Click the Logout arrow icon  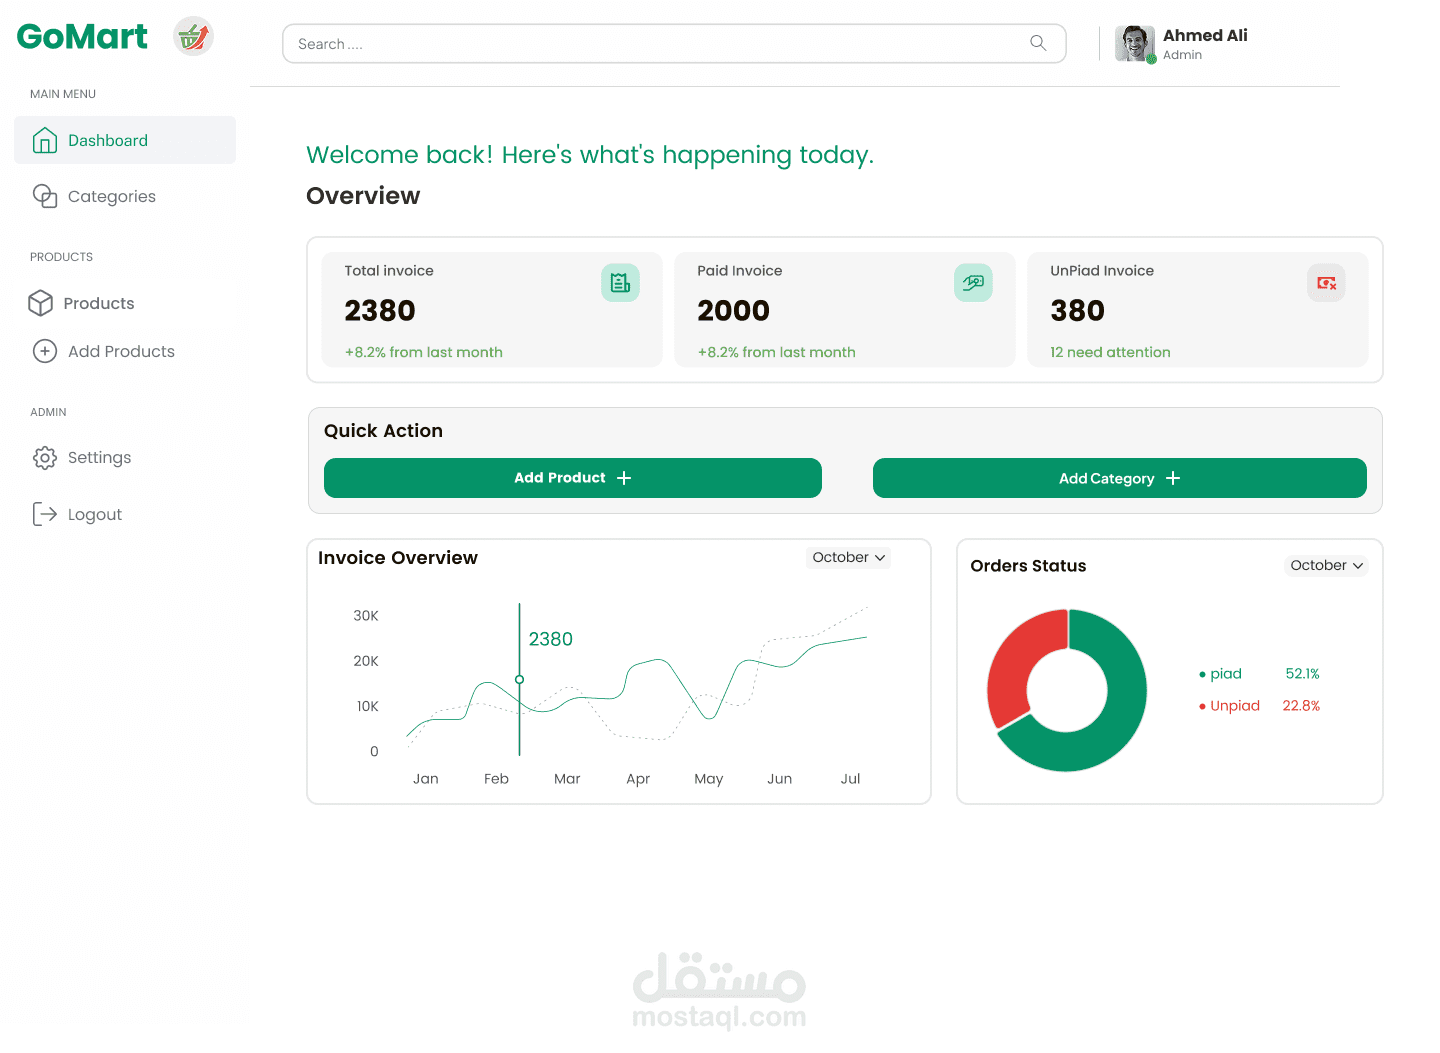[45, 514]
